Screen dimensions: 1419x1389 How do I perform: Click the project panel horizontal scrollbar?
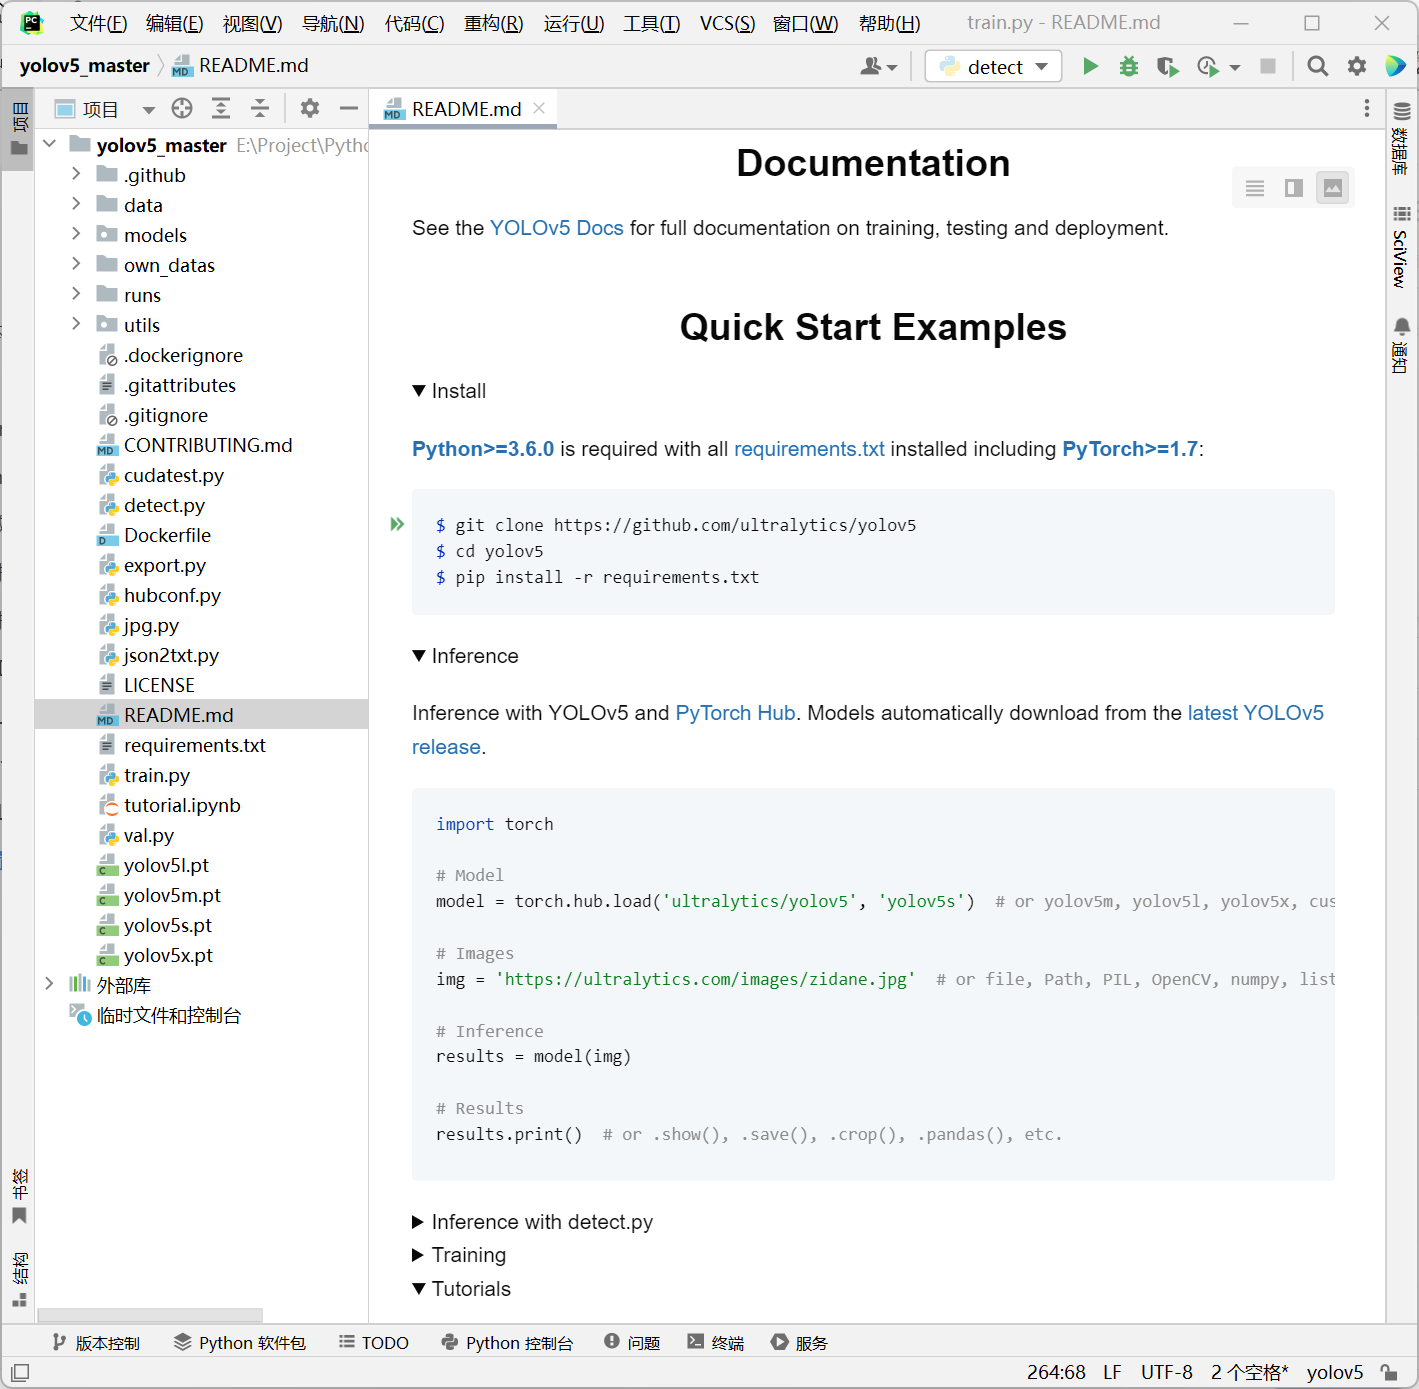[150, 1315]
